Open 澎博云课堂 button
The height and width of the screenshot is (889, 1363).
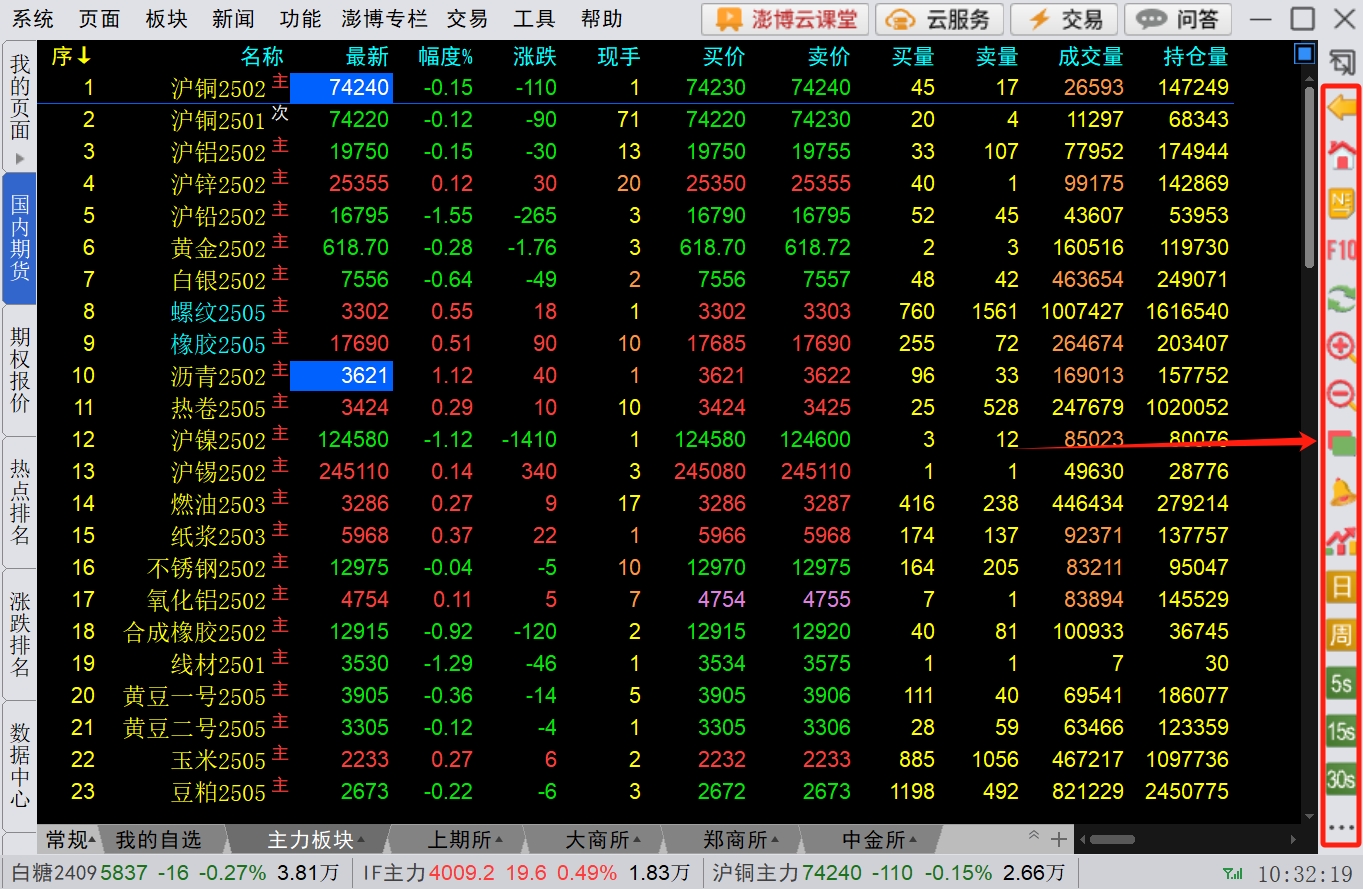[784, 19]
